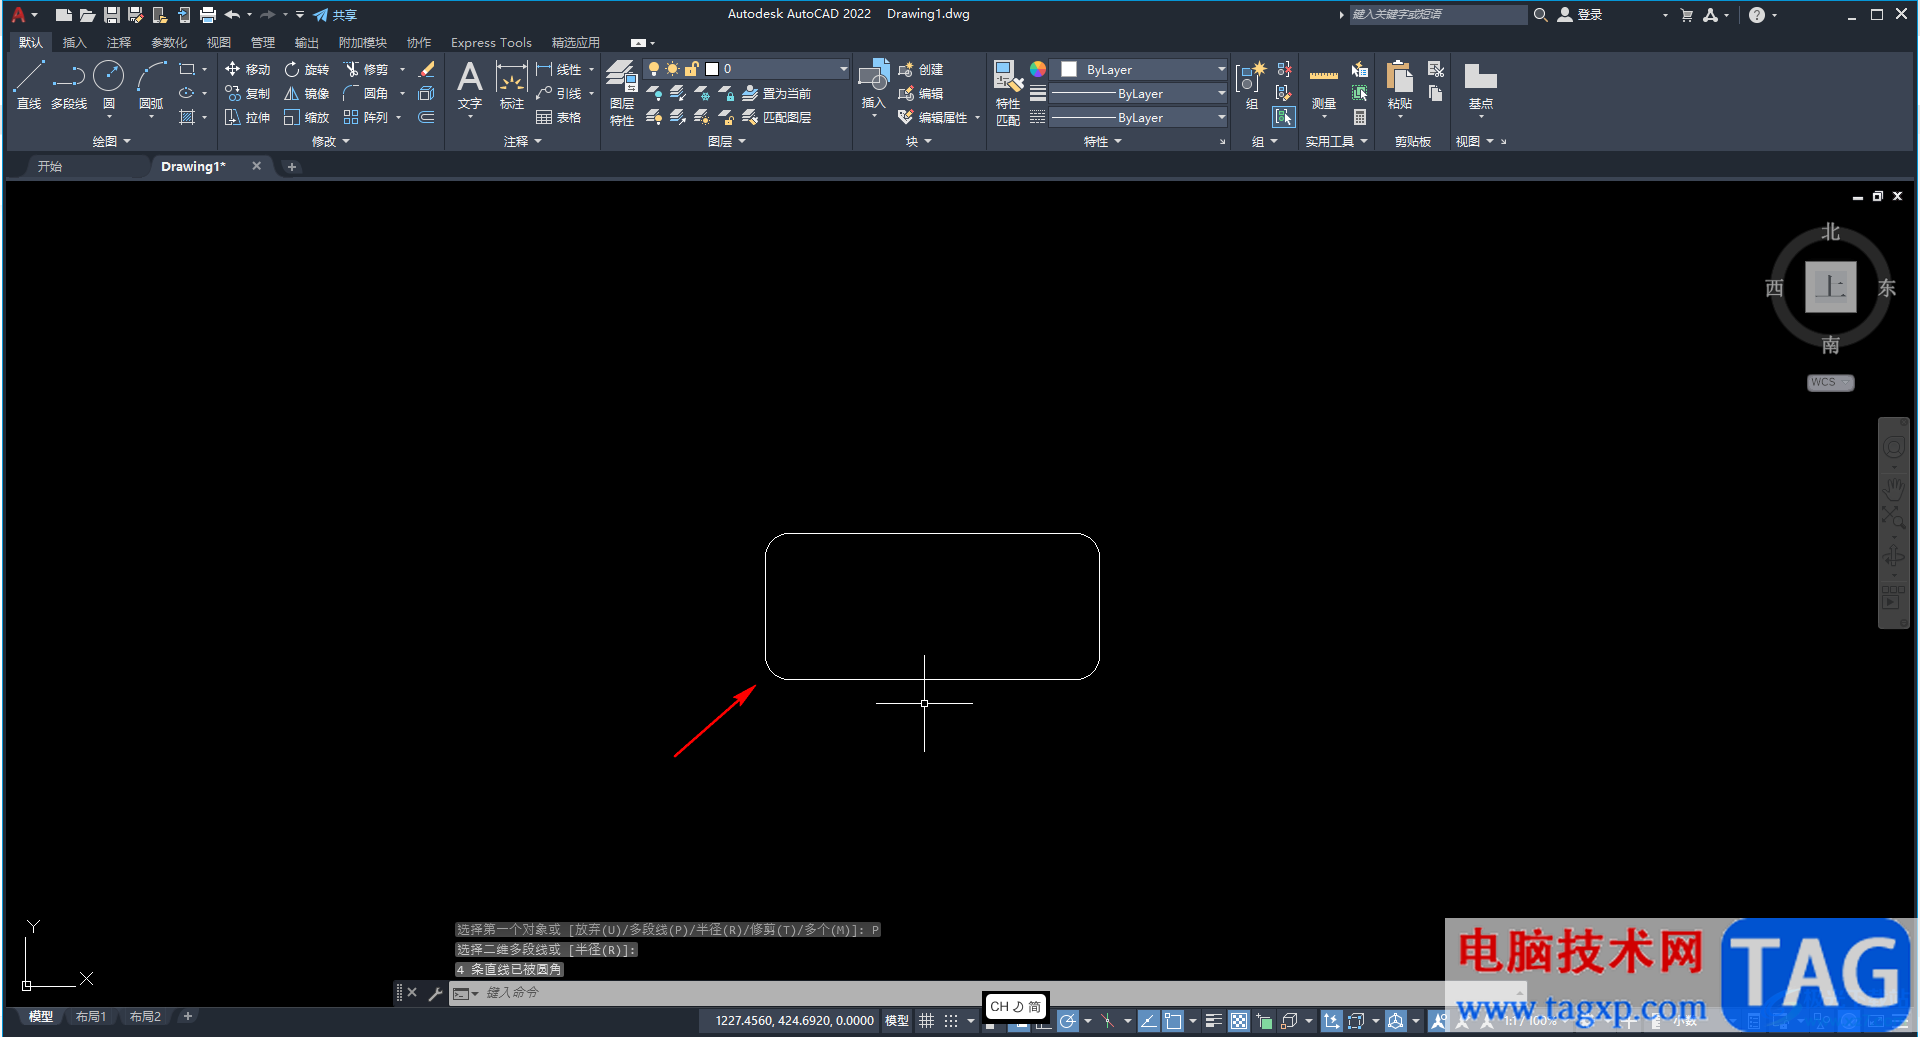Click the Trim (修剪) tool

click(x=366, y=69)
